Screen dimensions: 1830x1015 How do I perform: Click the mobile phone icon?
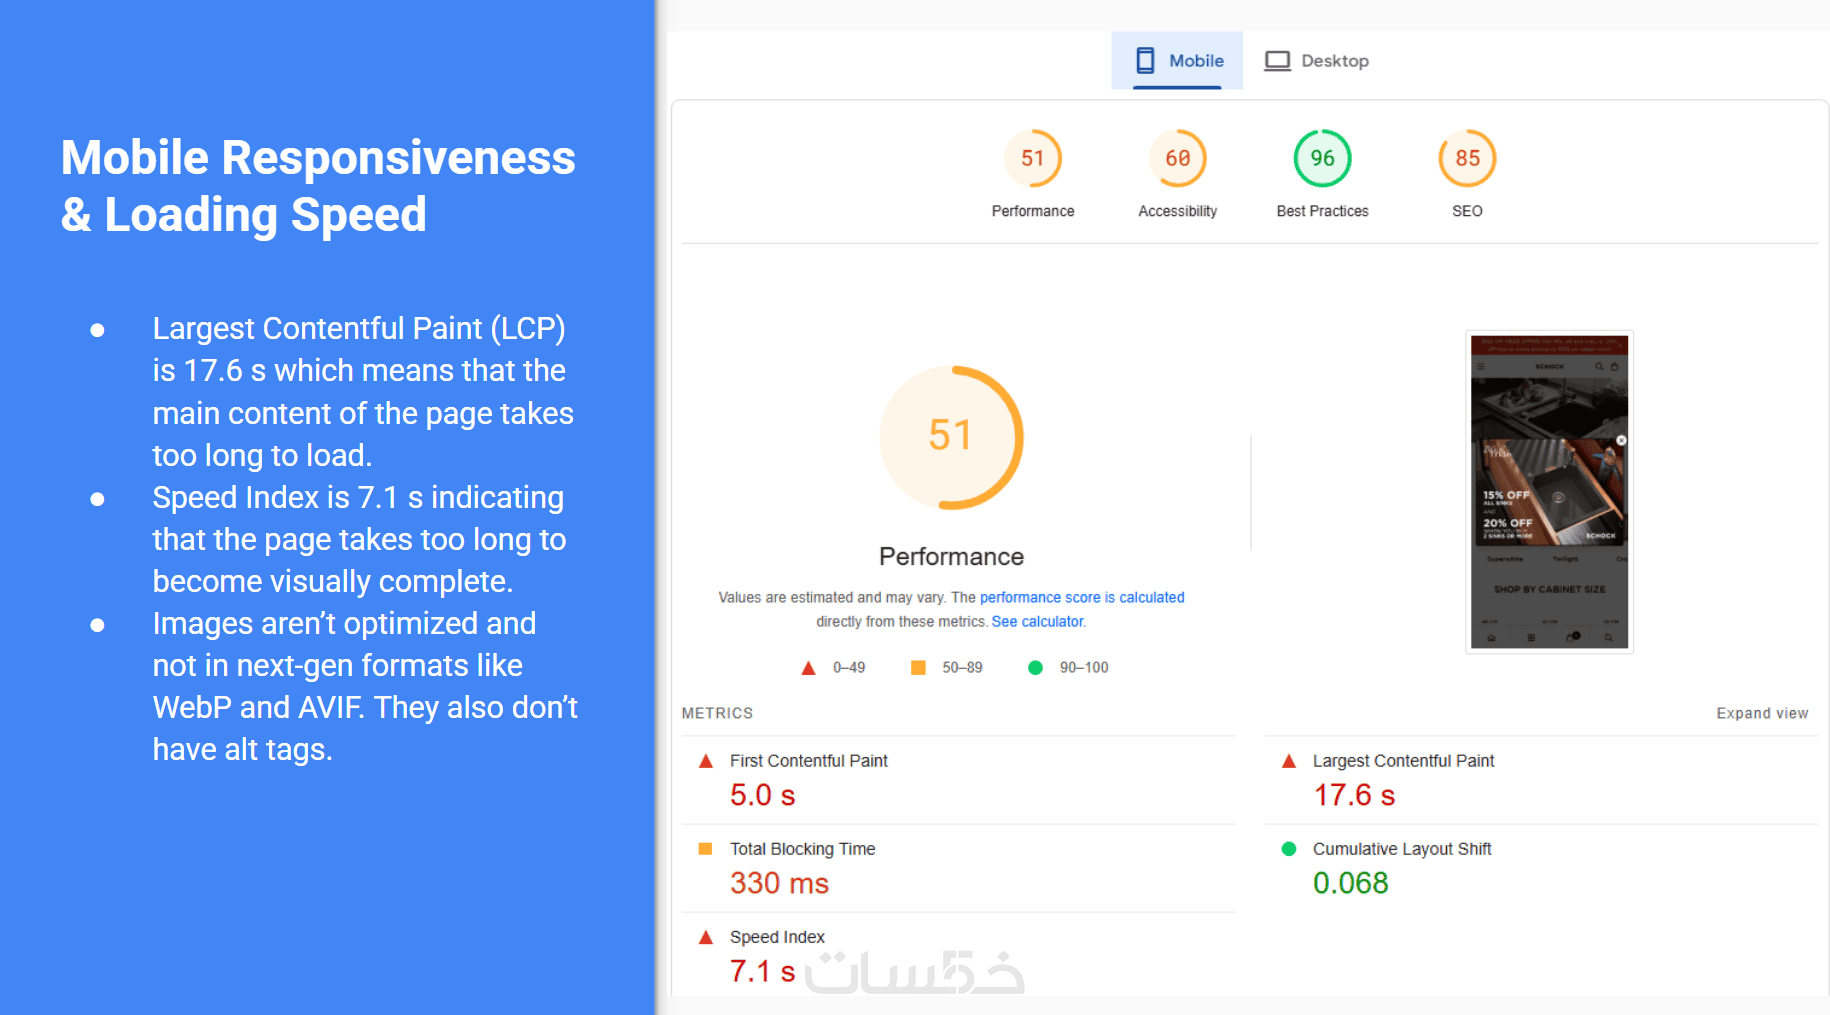[1145, 61]
